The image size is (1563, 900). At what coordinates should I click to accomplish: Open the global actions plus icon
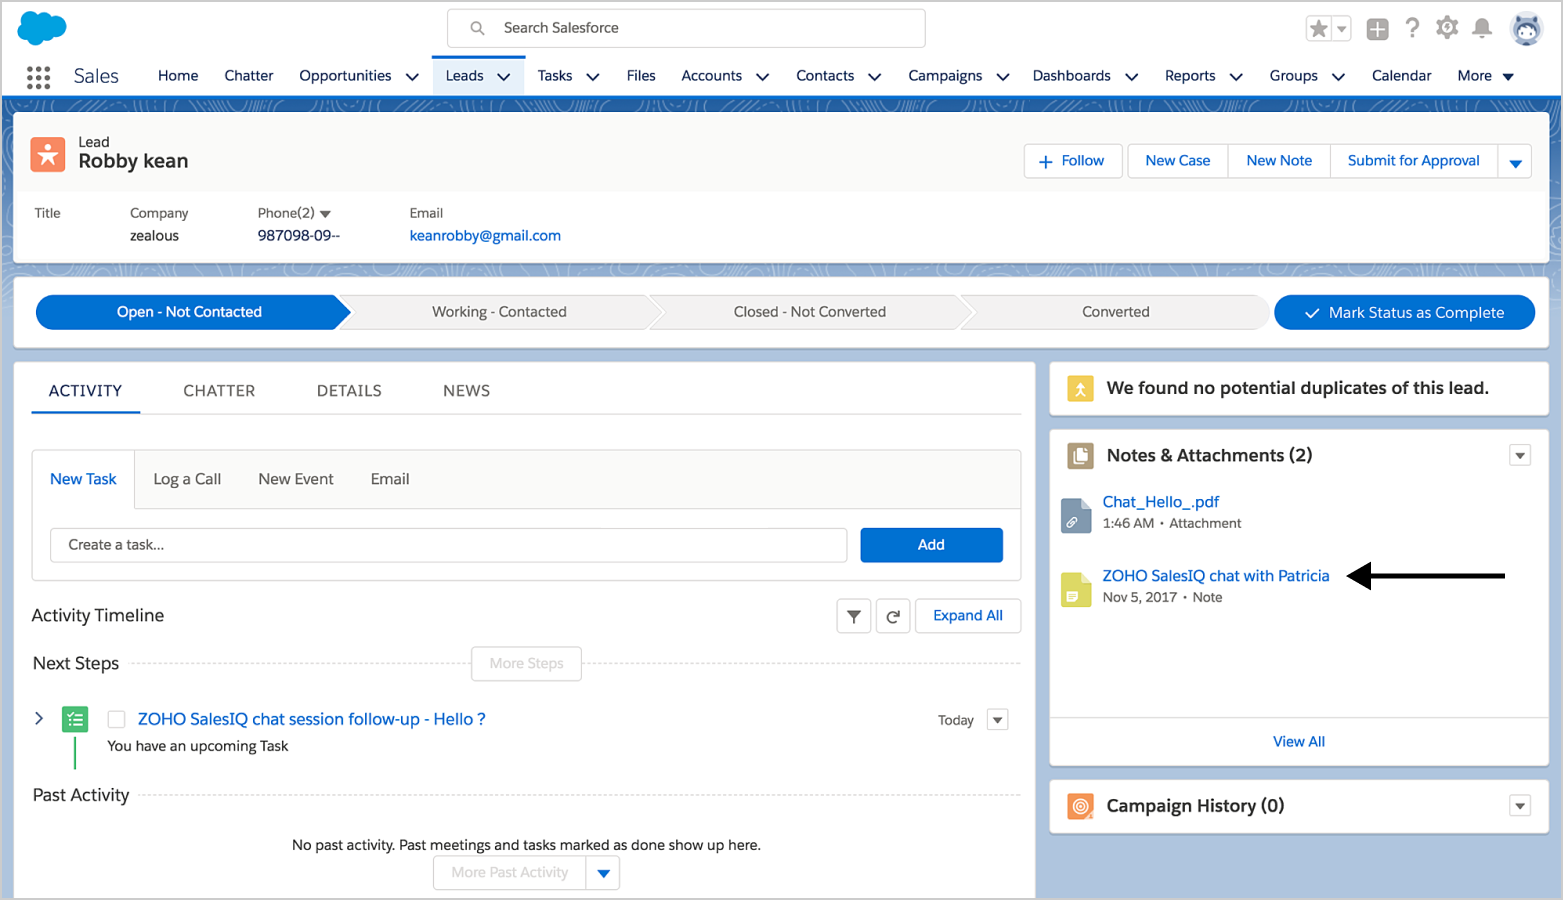(x=1377, y=29)
